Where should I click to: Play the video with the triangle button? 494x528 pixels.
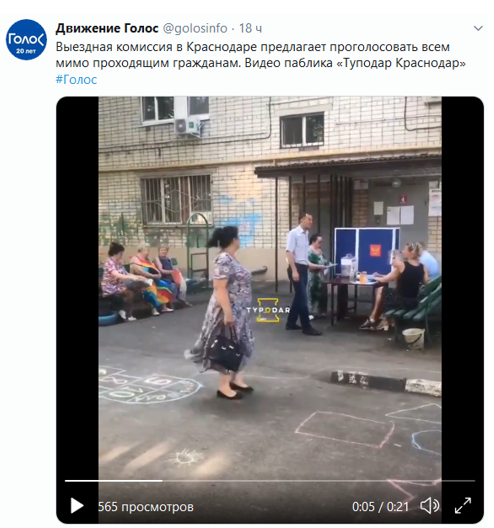coord(77,506)
